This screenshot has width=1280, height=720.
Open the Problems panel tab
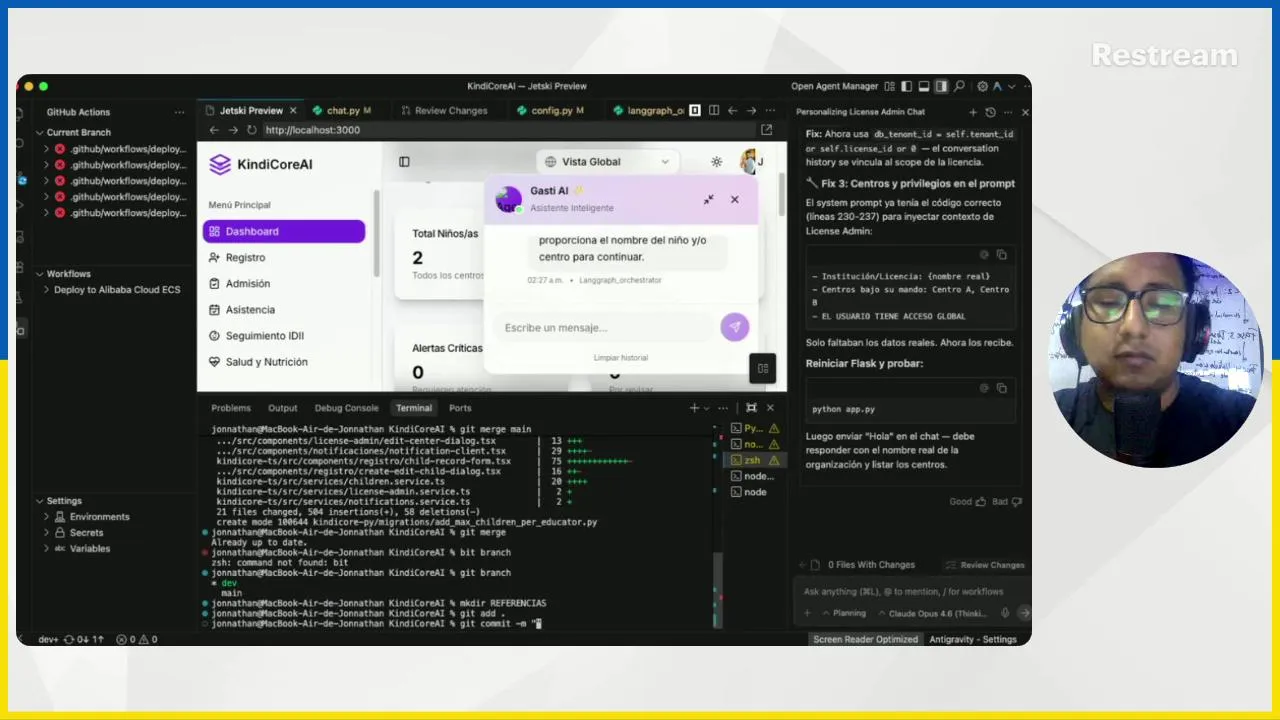coord(231,408)
